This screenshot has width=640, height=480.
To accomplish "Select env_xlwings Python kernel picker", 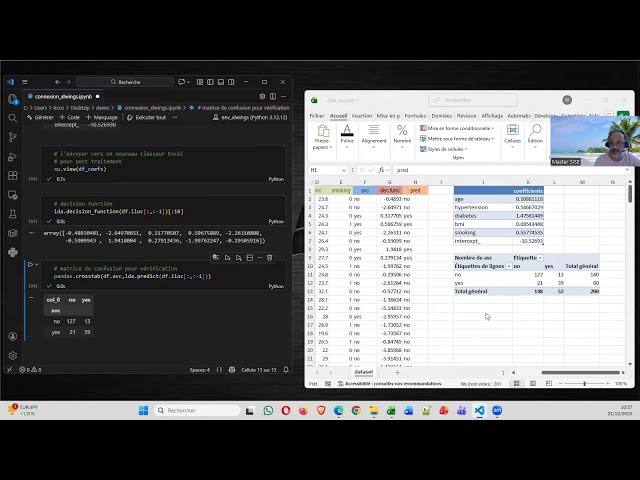I will (250, 118).
